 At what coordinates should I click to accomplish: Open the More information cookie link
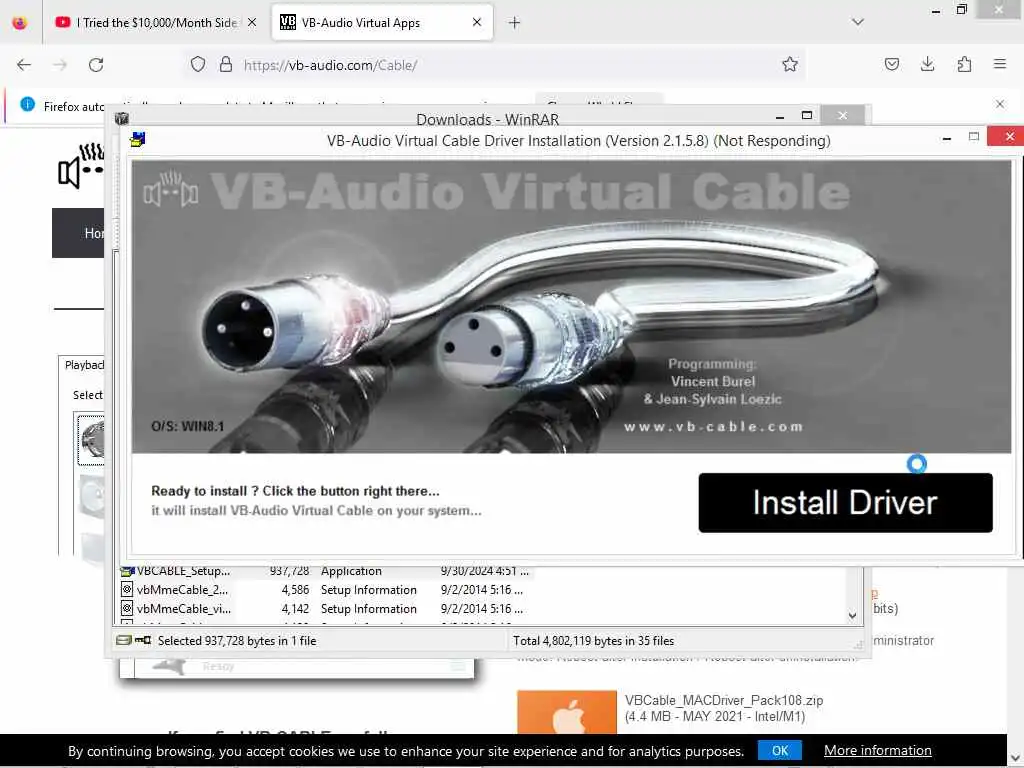tap(878, 750)
